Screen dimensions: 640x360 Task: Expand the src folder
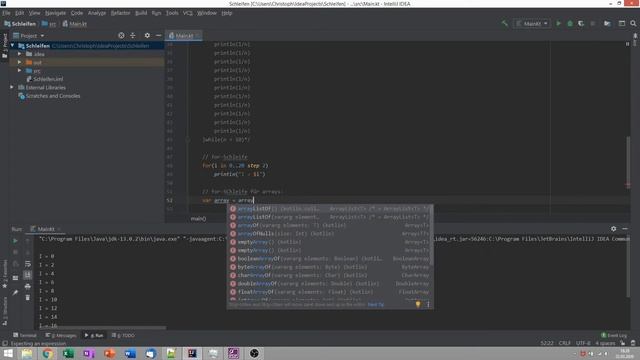click(20, 71)
